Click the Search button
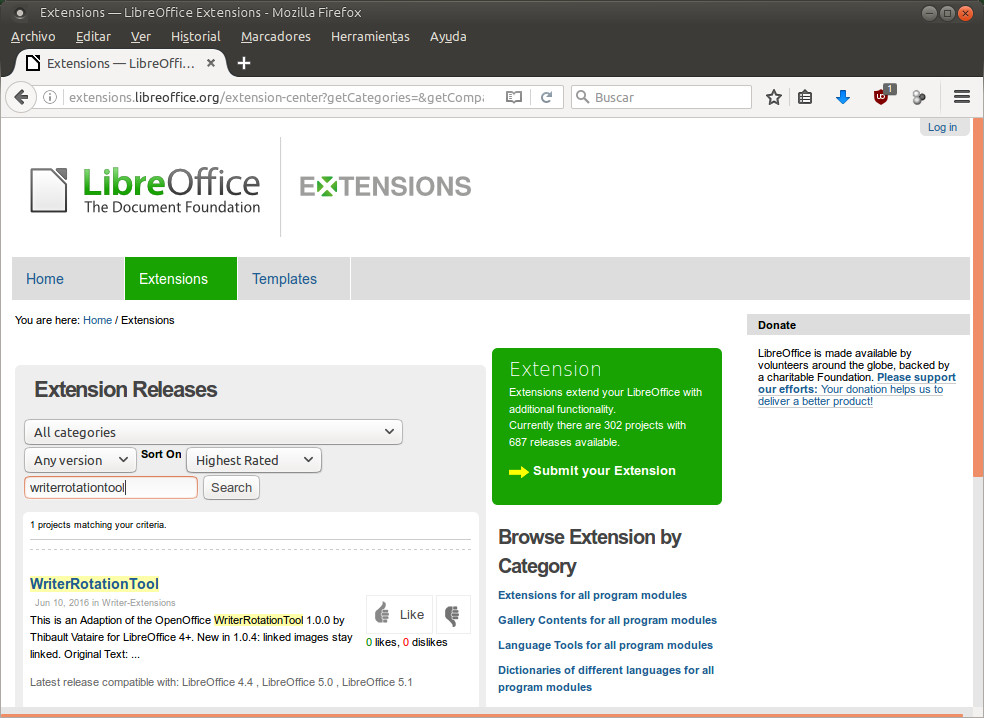Viewport: 984px width, 718px height. click(231, 488)
